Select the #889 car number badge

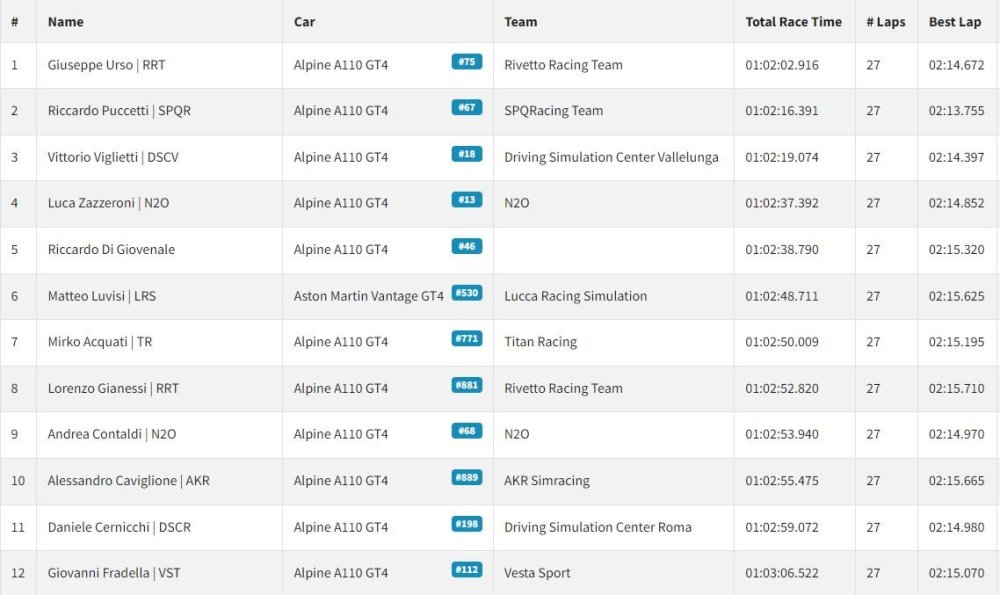[x=466, y=478]
